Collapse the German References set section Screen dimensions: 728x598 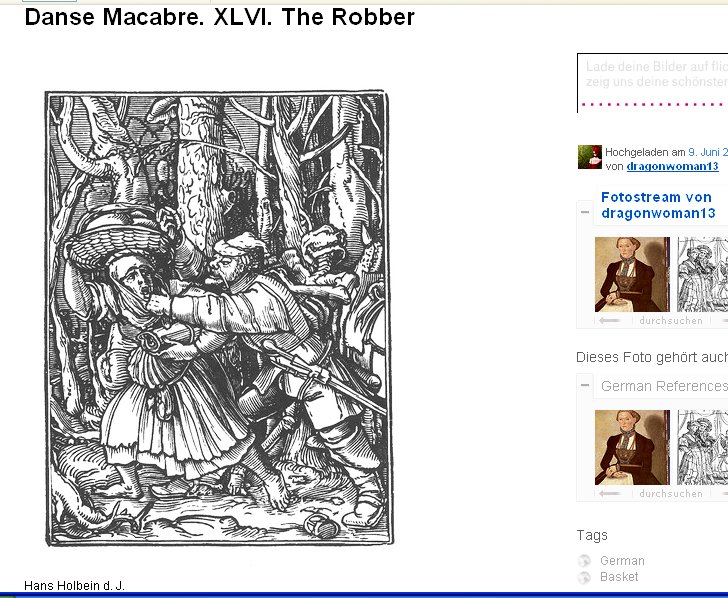tap(585, 385)
